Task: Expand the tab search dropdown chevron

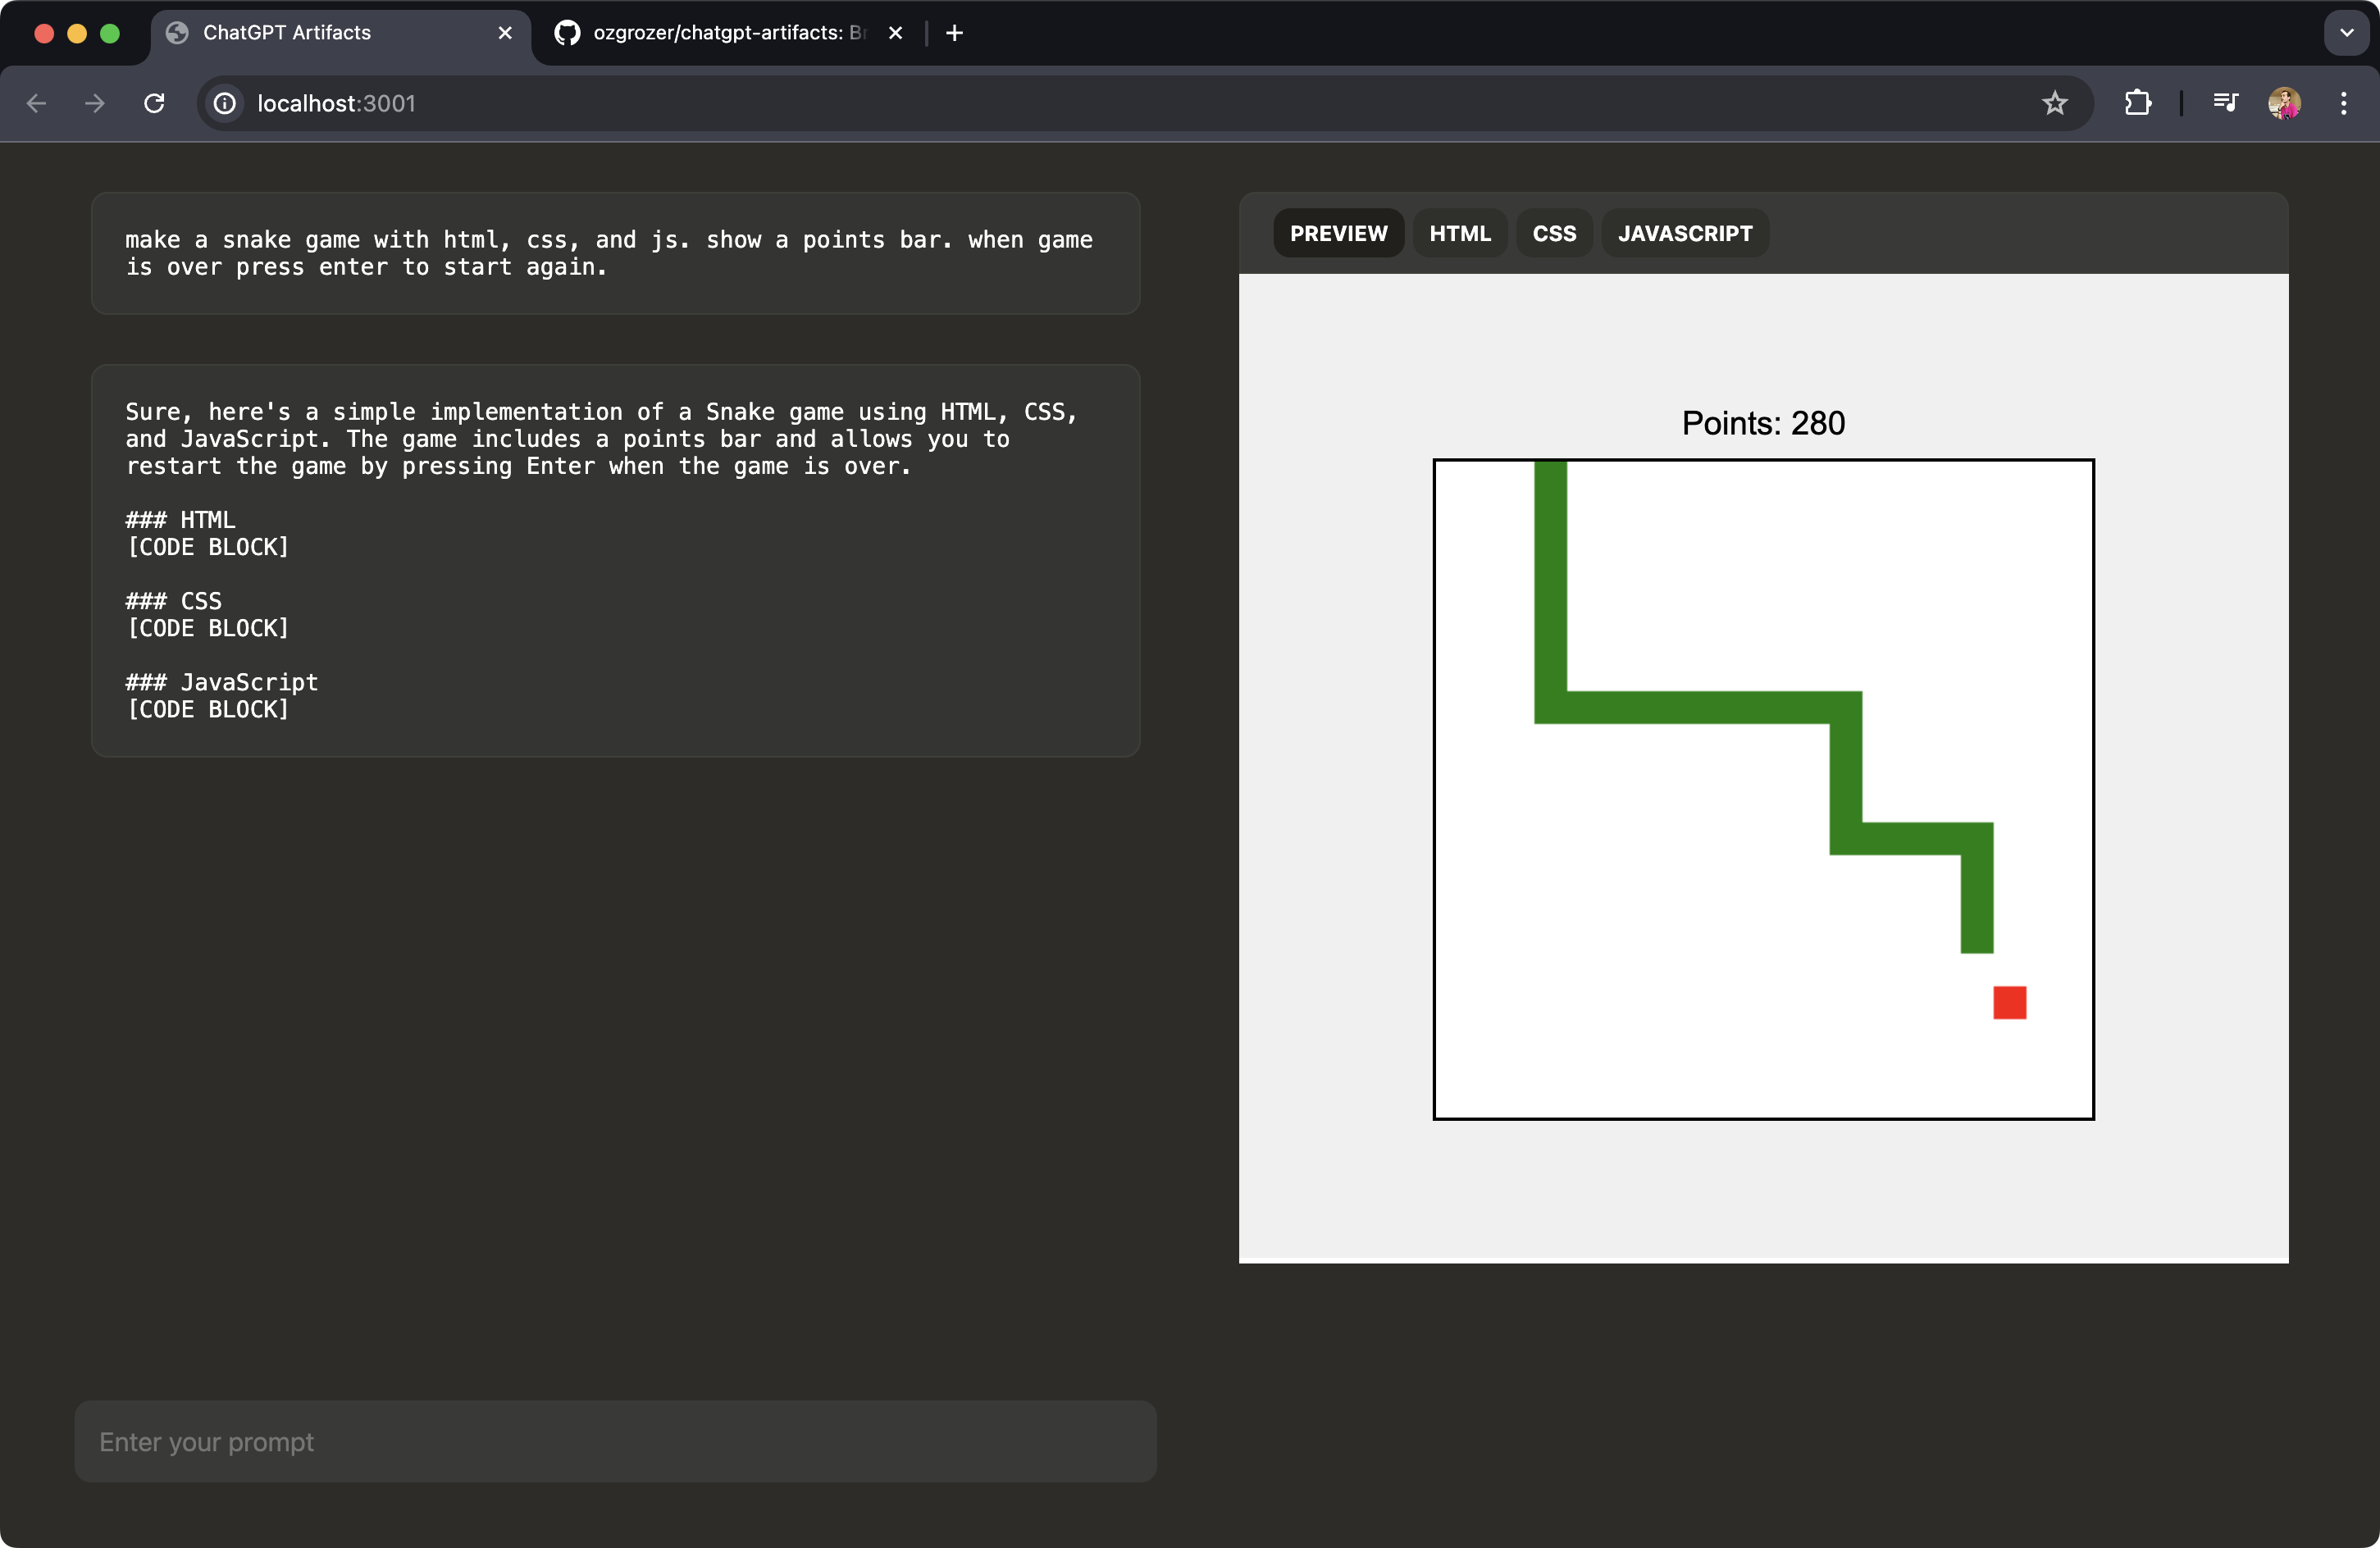Action: tap(2346, 33)
